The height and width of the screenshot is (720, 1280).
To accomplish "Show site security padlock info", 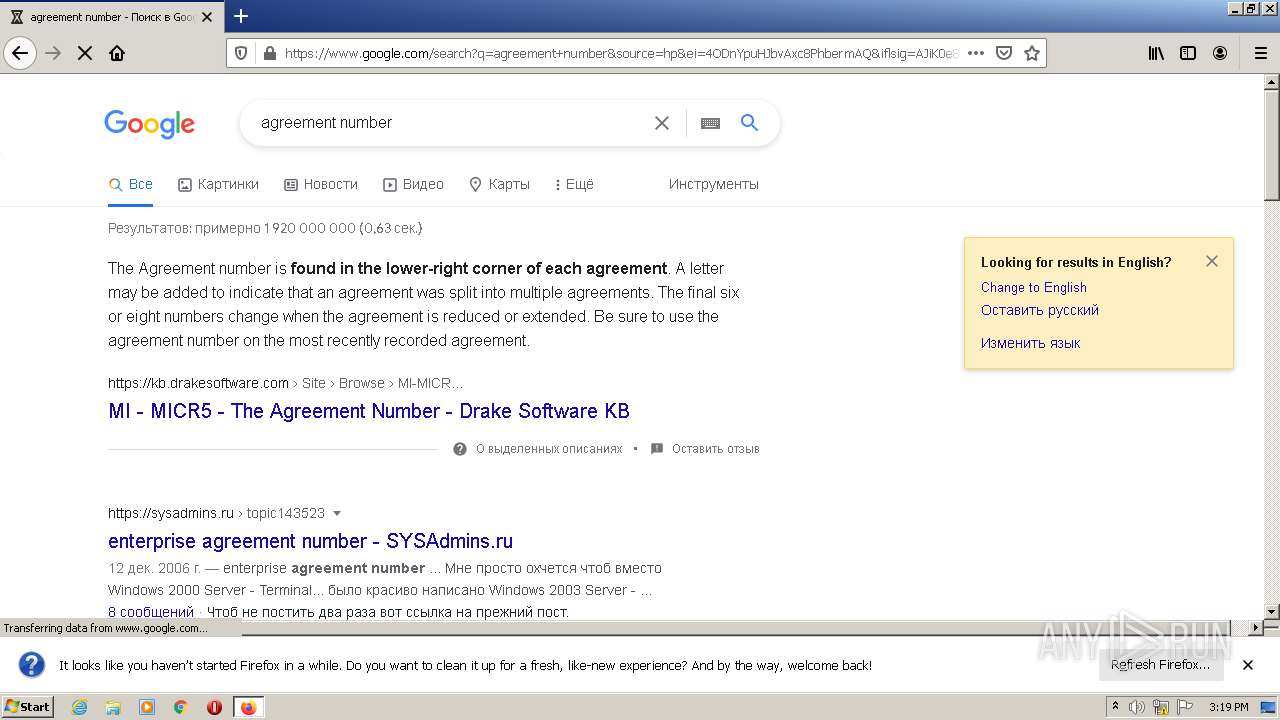I will 269,53.
